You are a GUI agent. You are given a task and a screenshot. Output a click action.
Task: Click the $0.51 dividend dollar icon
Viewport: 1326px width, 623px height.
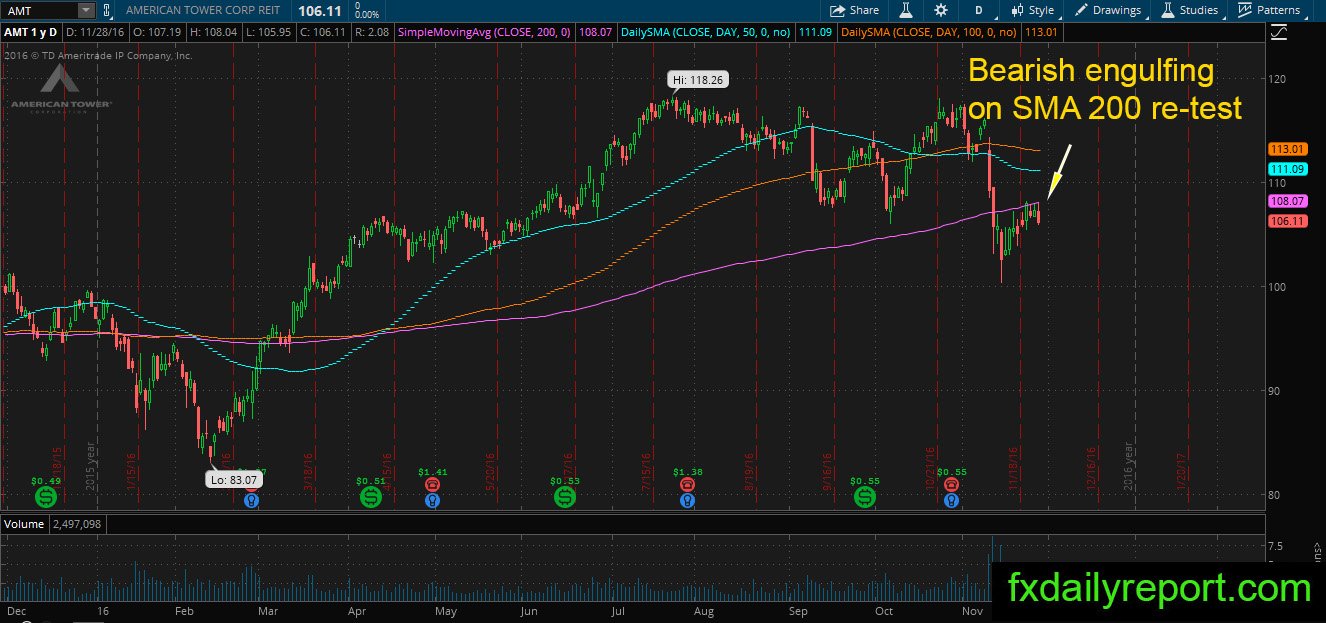(370, 496)
